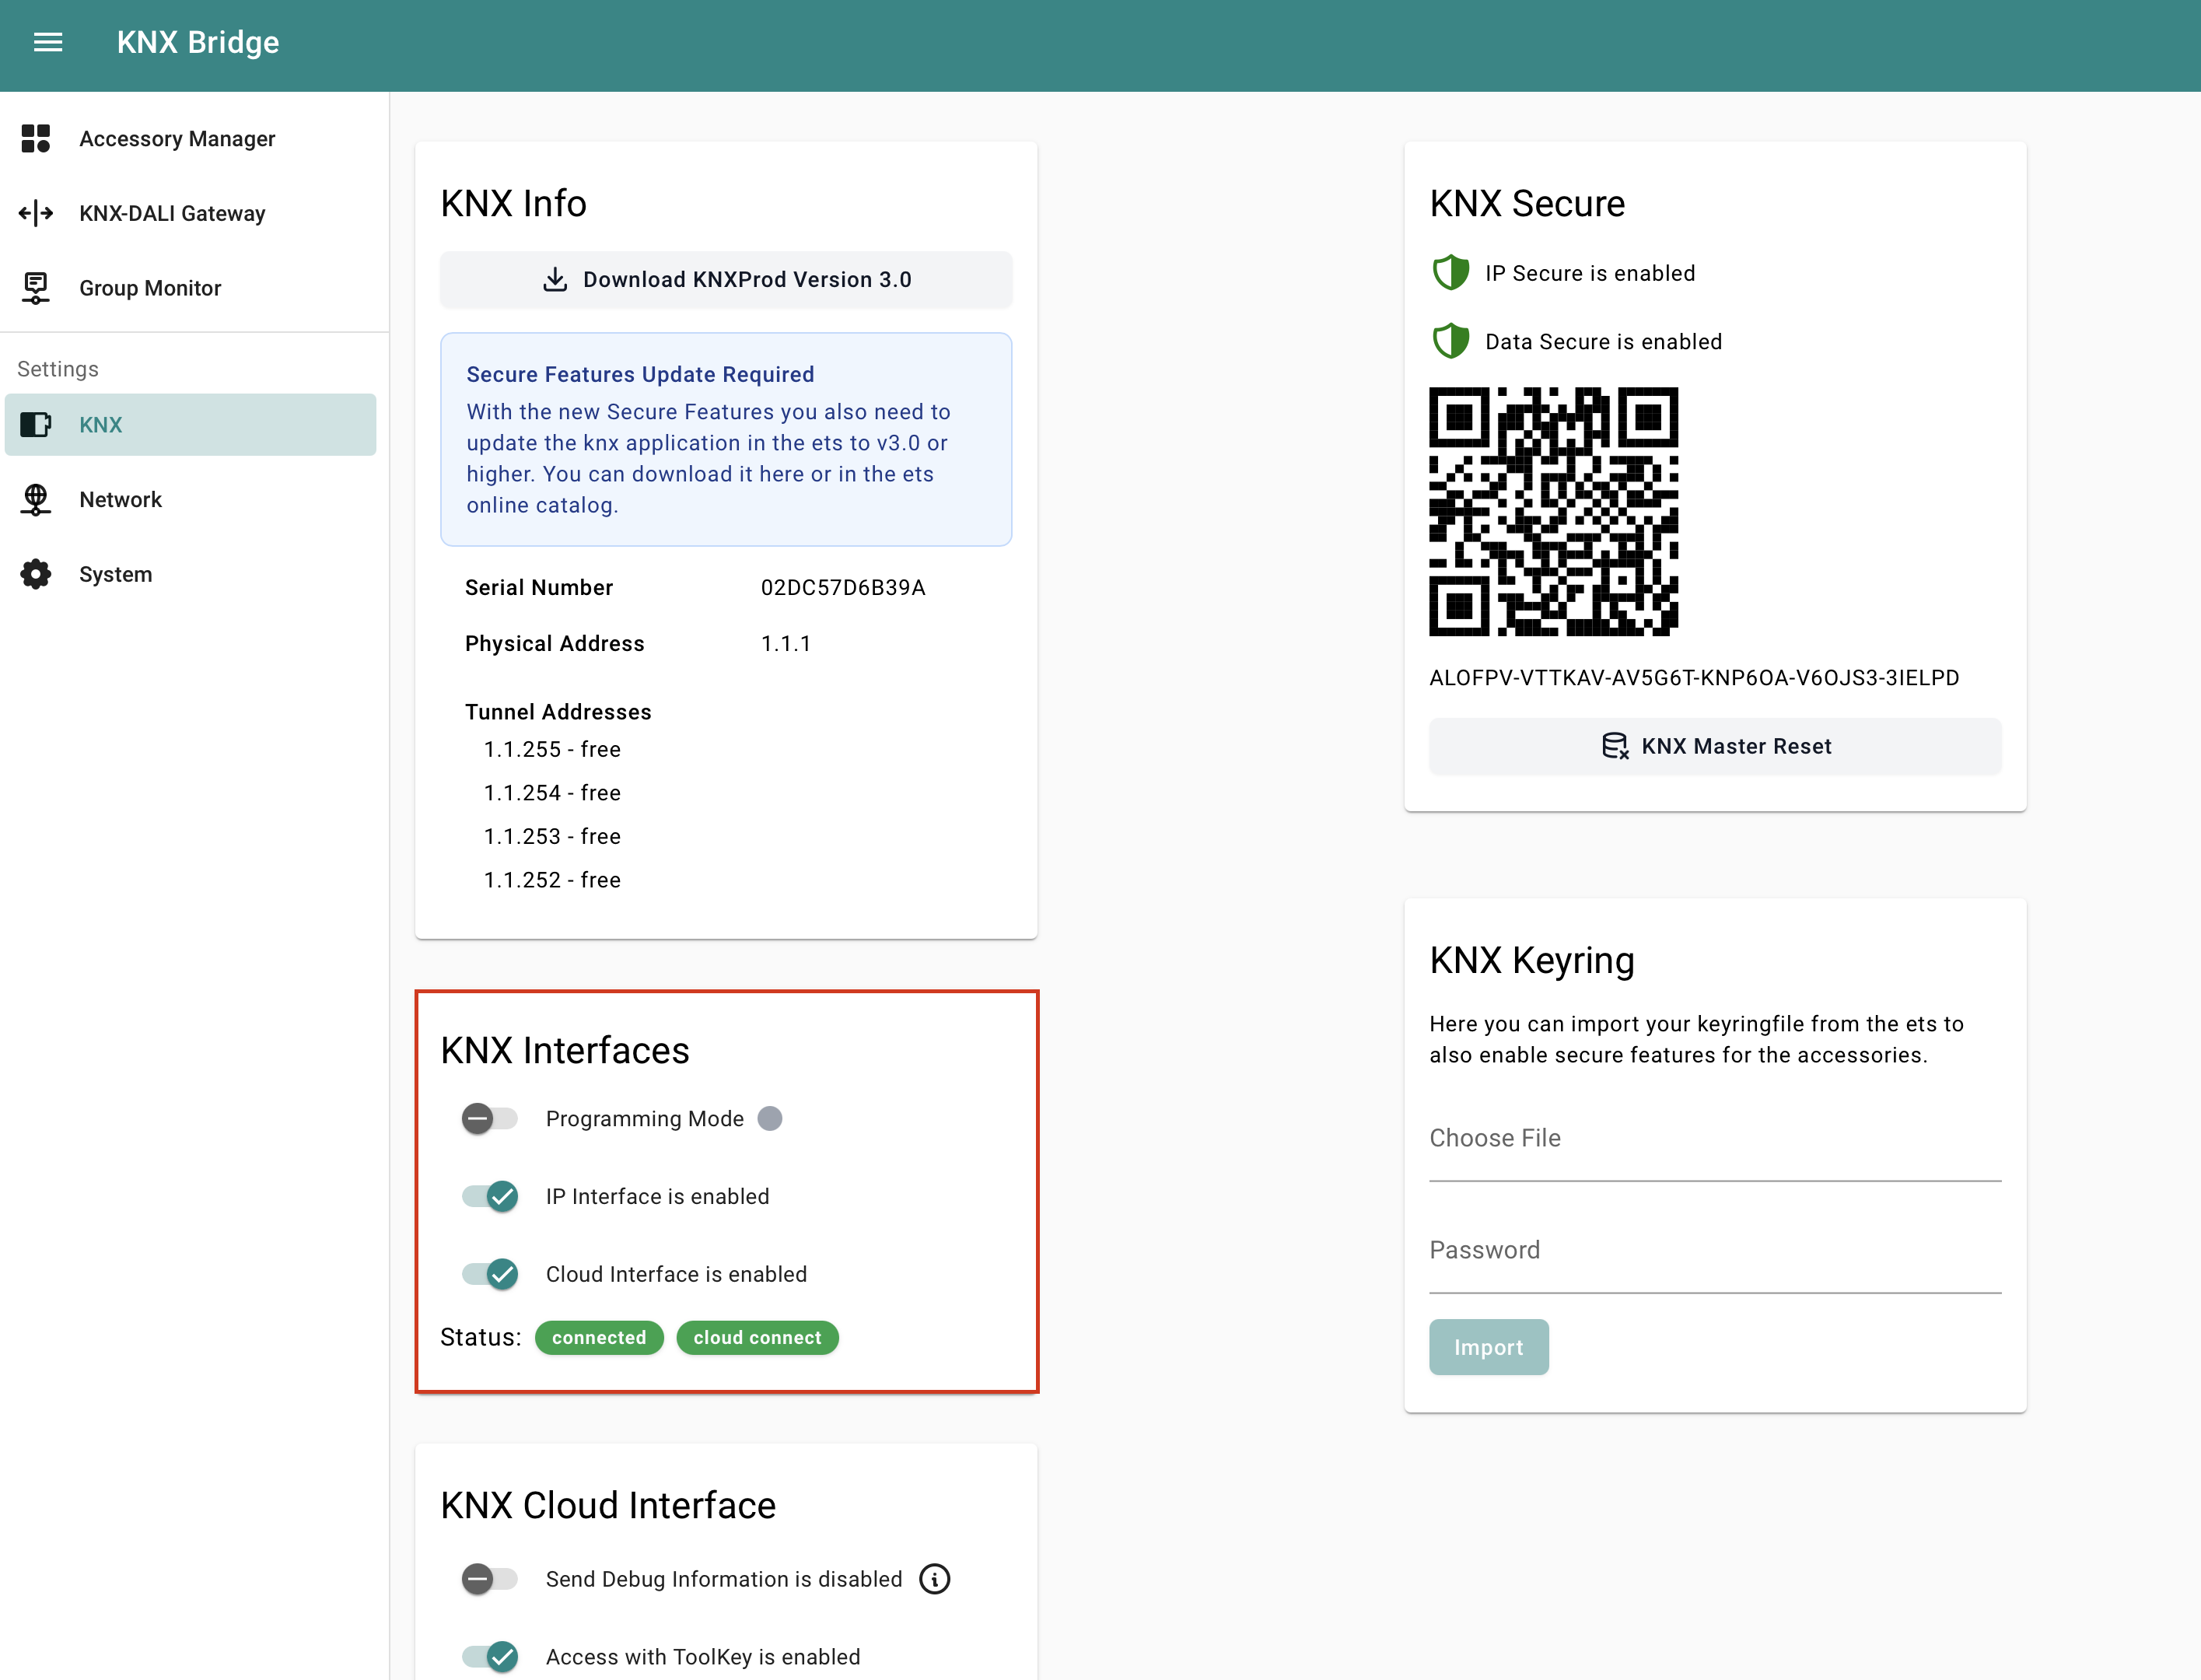Open Network settings

click(x=191, y=499)
